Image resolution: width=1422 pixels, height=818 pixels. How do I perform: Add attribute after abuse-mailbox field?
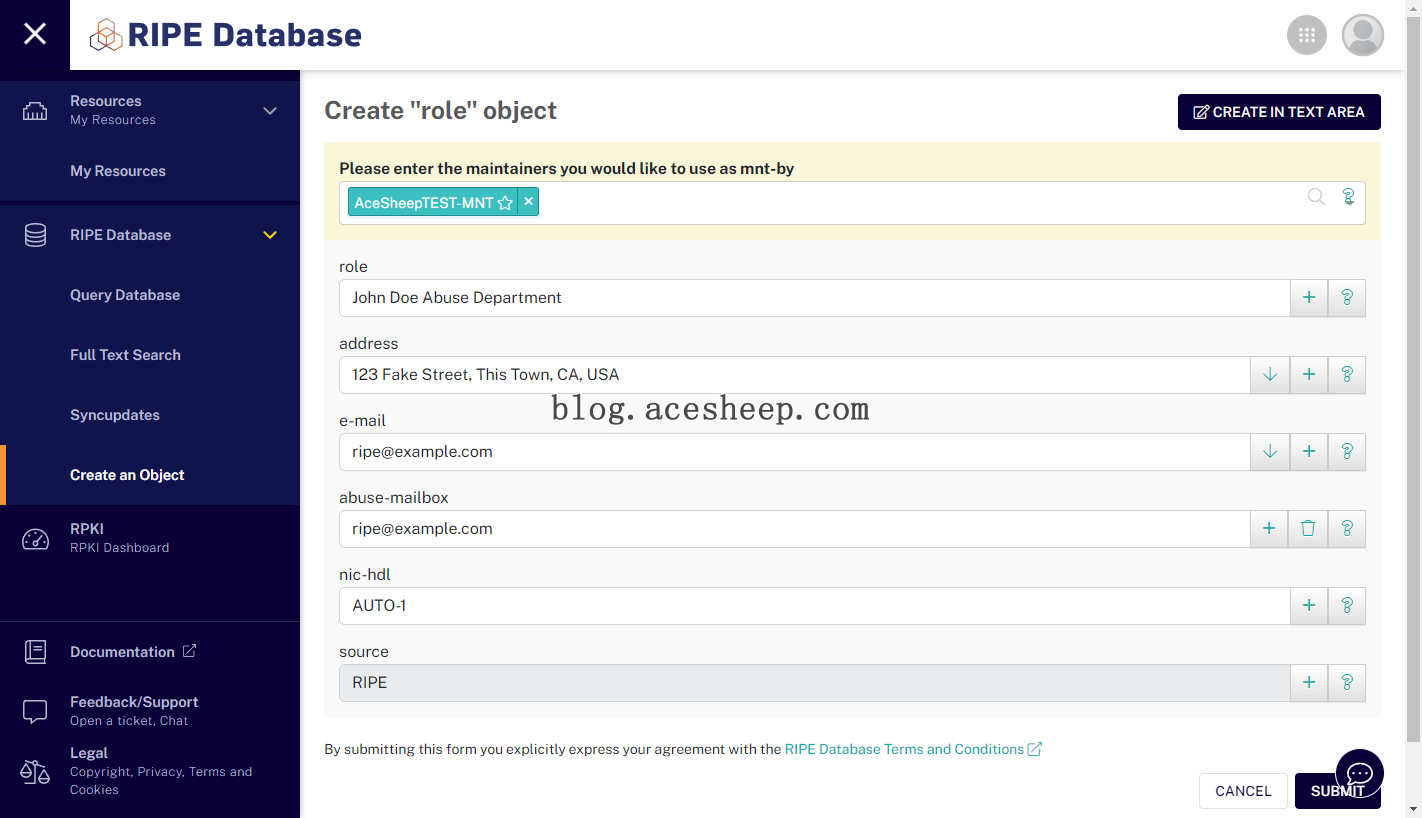[x=1270, y=529]
